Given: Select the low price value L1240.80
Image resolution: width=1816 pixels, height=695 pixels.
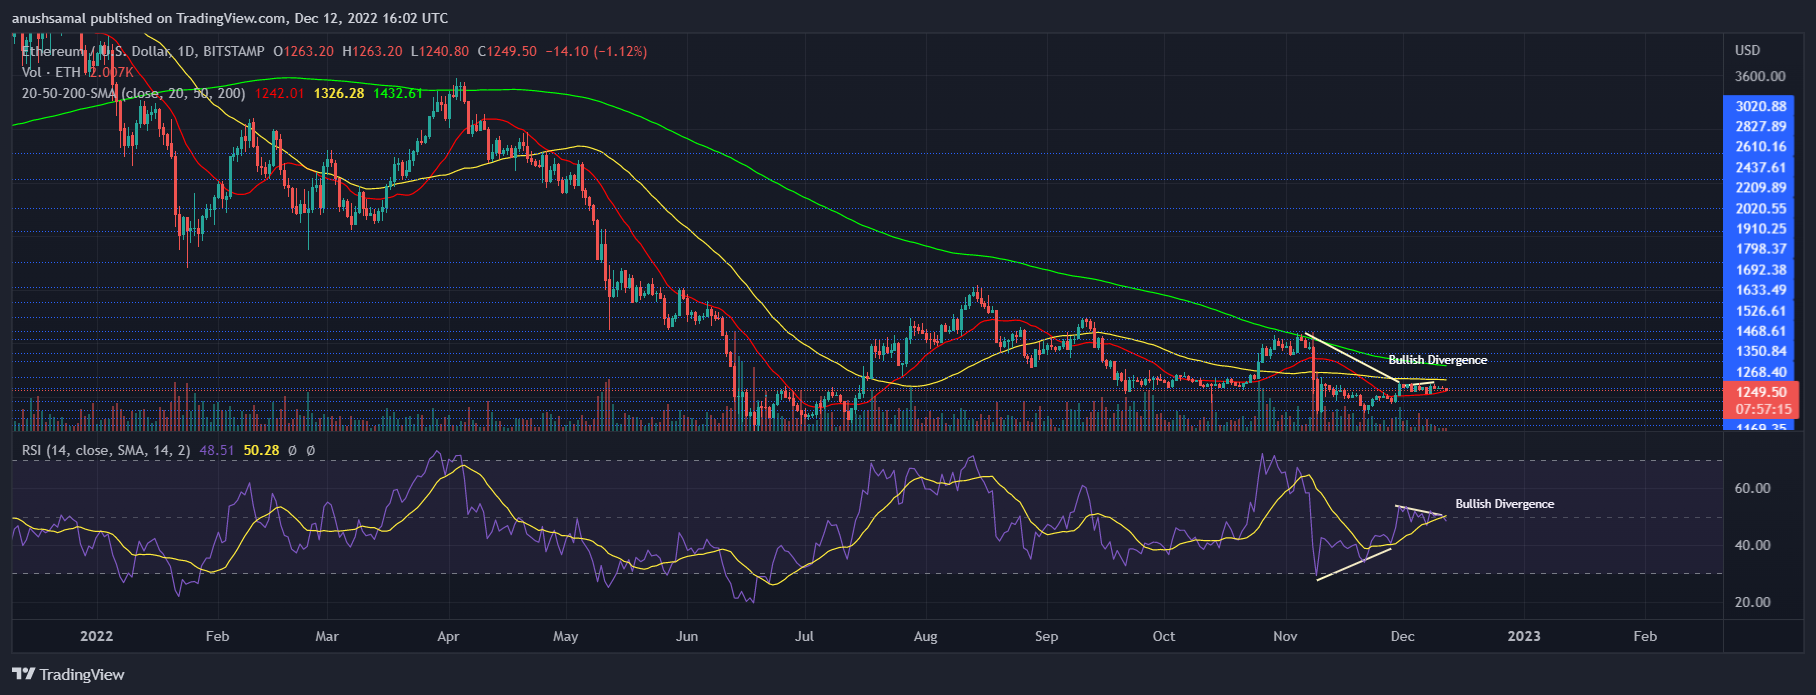Looking at the screenshot, I should click(x=439, y=51).
